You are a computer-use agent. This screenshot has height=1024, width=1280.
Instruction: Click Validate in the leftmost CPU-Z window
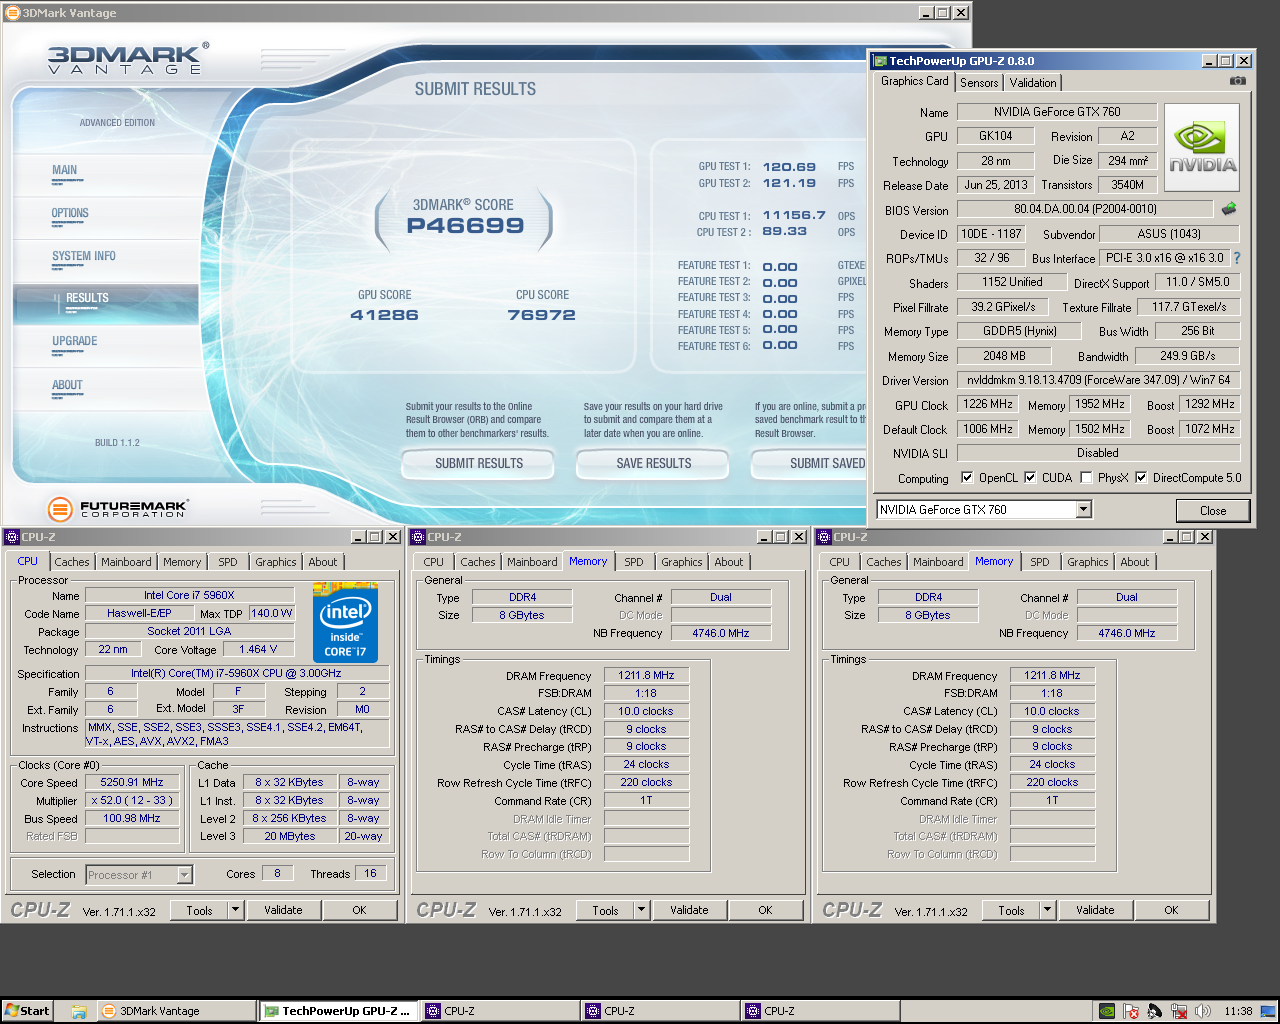click(x=283, y=910)
